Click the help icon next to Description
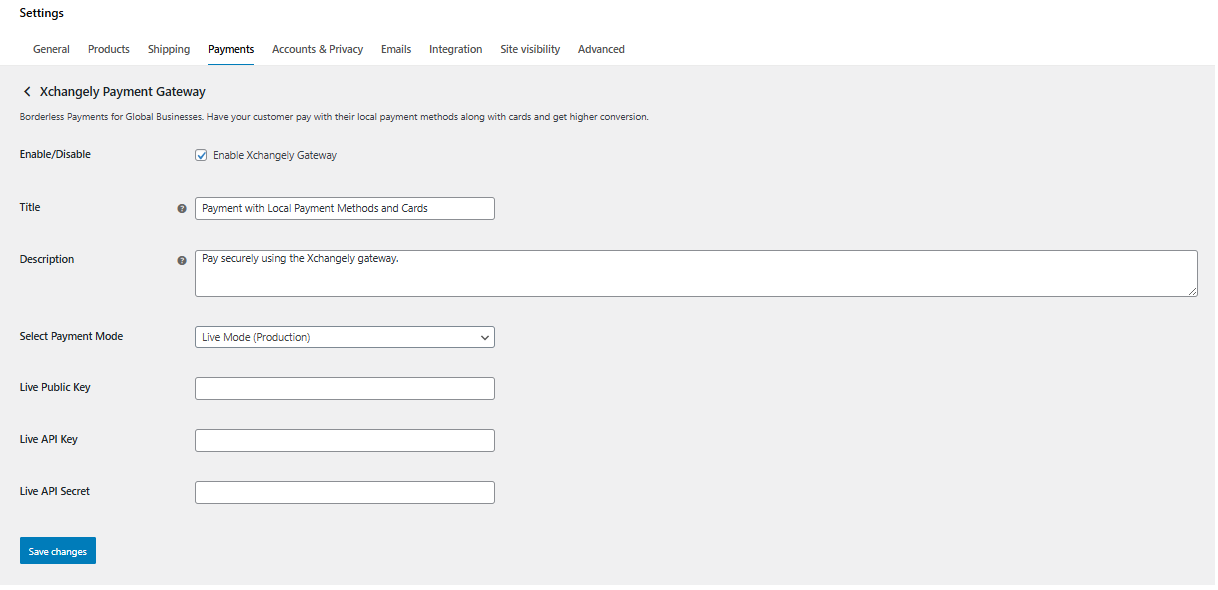This screenshot has width=1218, height=590. click(182, 260)
